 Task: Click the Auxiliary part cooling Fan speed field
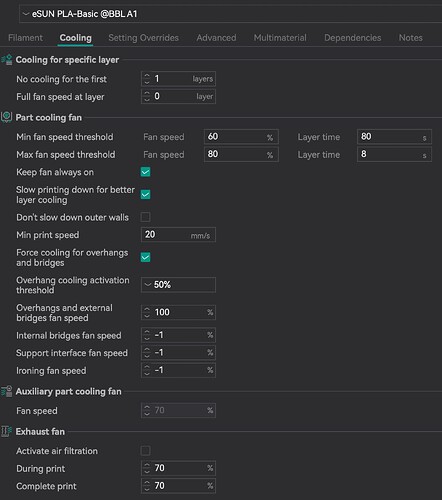[x=178, y=410]
